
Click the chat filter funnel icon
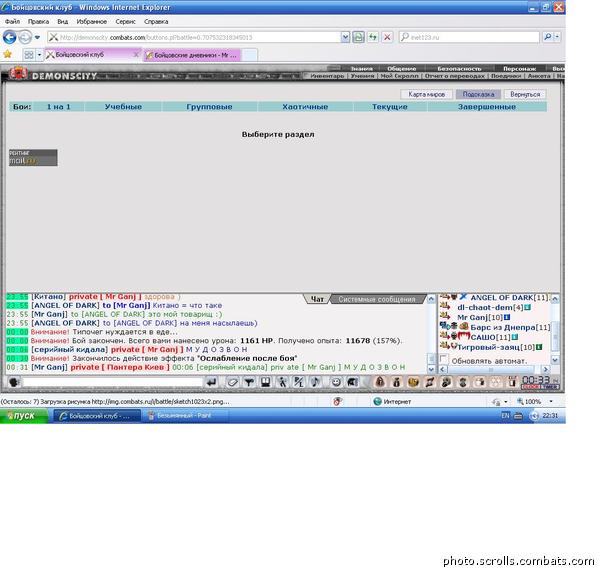[x=249, y=382]
